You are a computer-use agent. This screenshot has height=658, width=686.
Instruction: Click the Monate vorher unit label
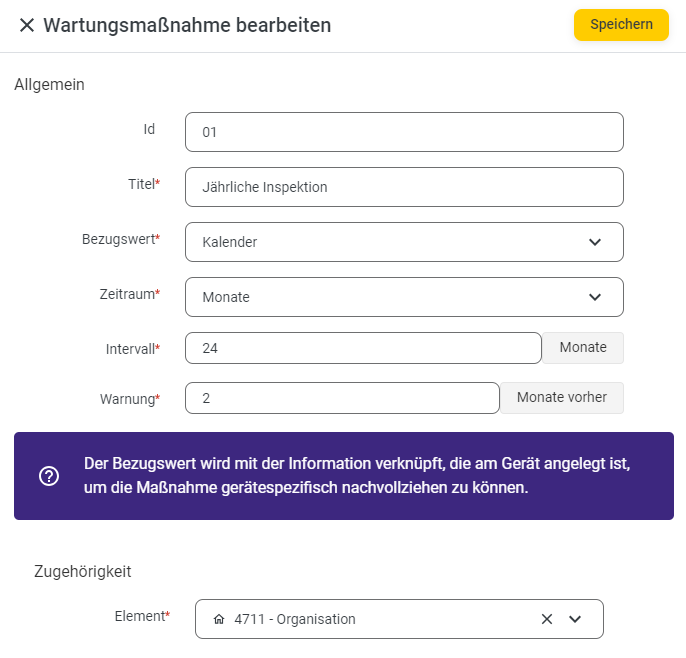(562, 398)
